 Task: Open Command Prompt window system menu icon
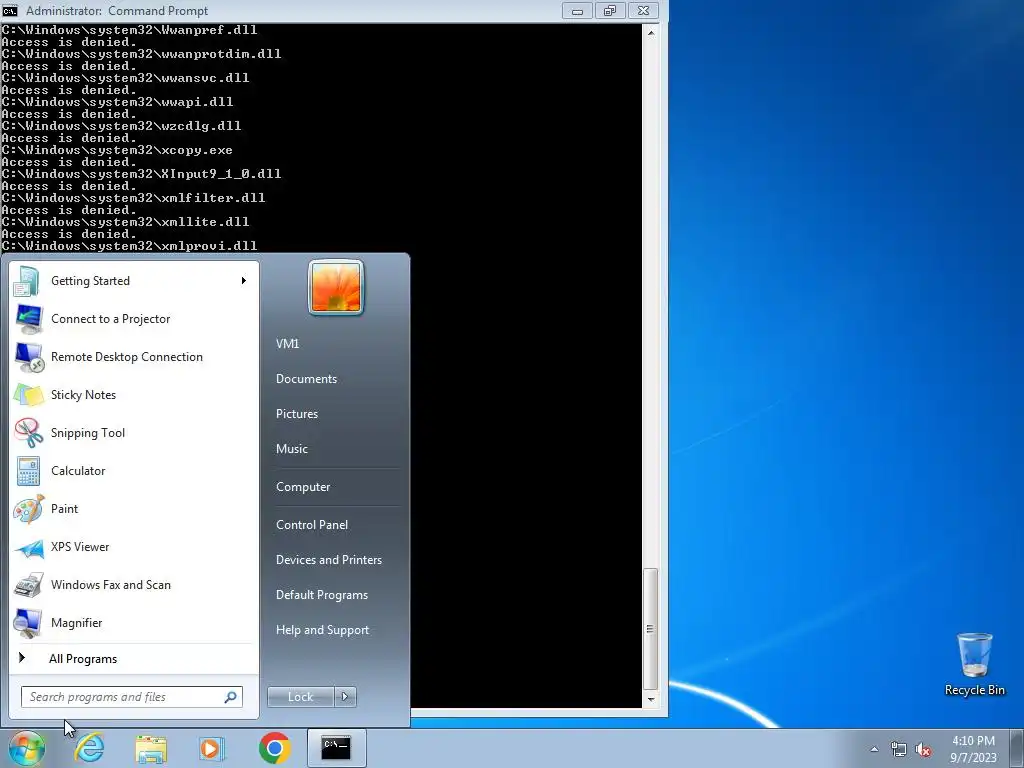tap(10, 10)
